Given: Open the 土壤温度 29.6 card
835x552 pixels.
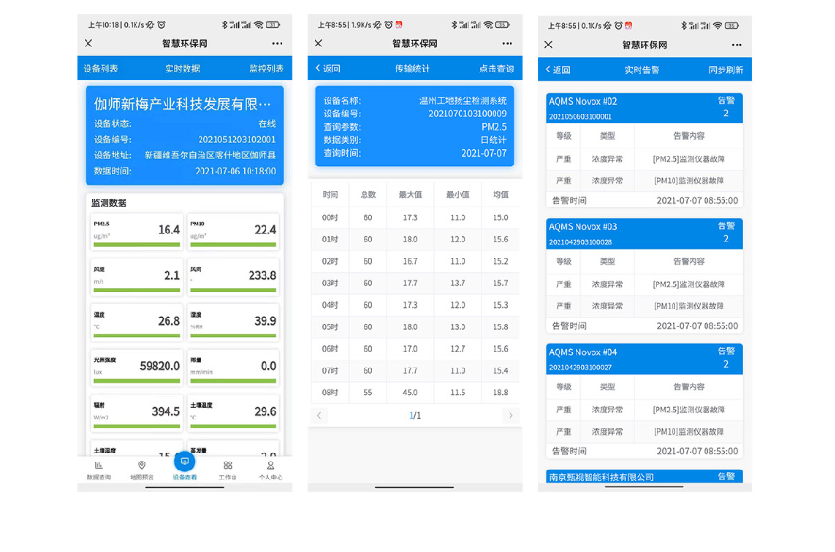Looking at the screenshot, I should pyautogui.click(x=233, y=413).
